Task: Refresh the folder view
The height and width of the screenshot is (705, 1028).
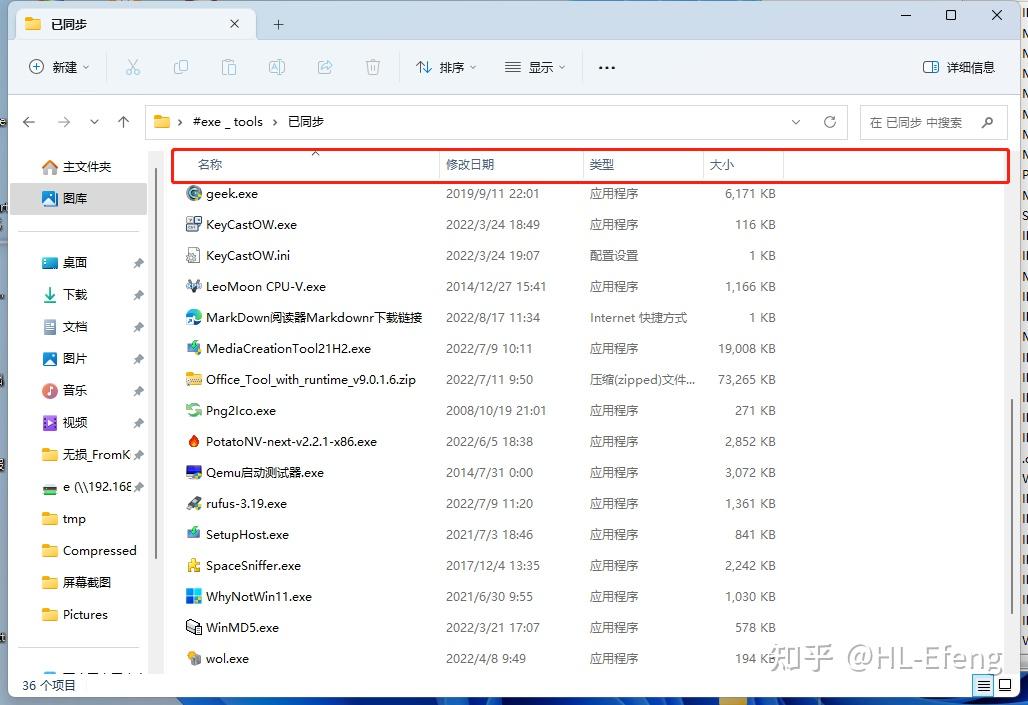Action: (x=829, y=122)
